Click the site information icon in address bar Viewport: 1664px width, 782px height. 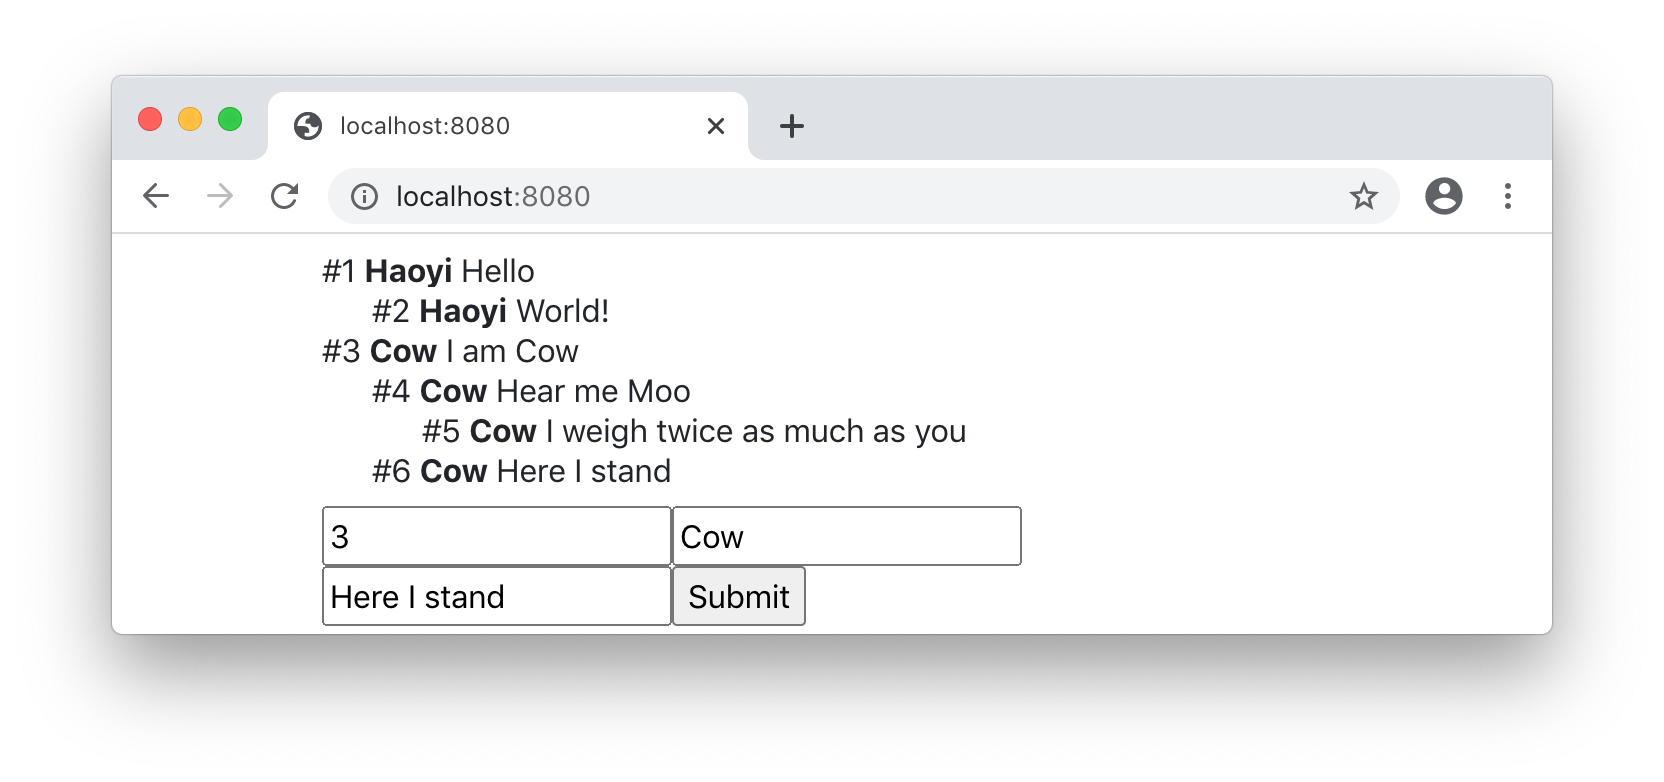pyautogui.click(x=365, y=196)
